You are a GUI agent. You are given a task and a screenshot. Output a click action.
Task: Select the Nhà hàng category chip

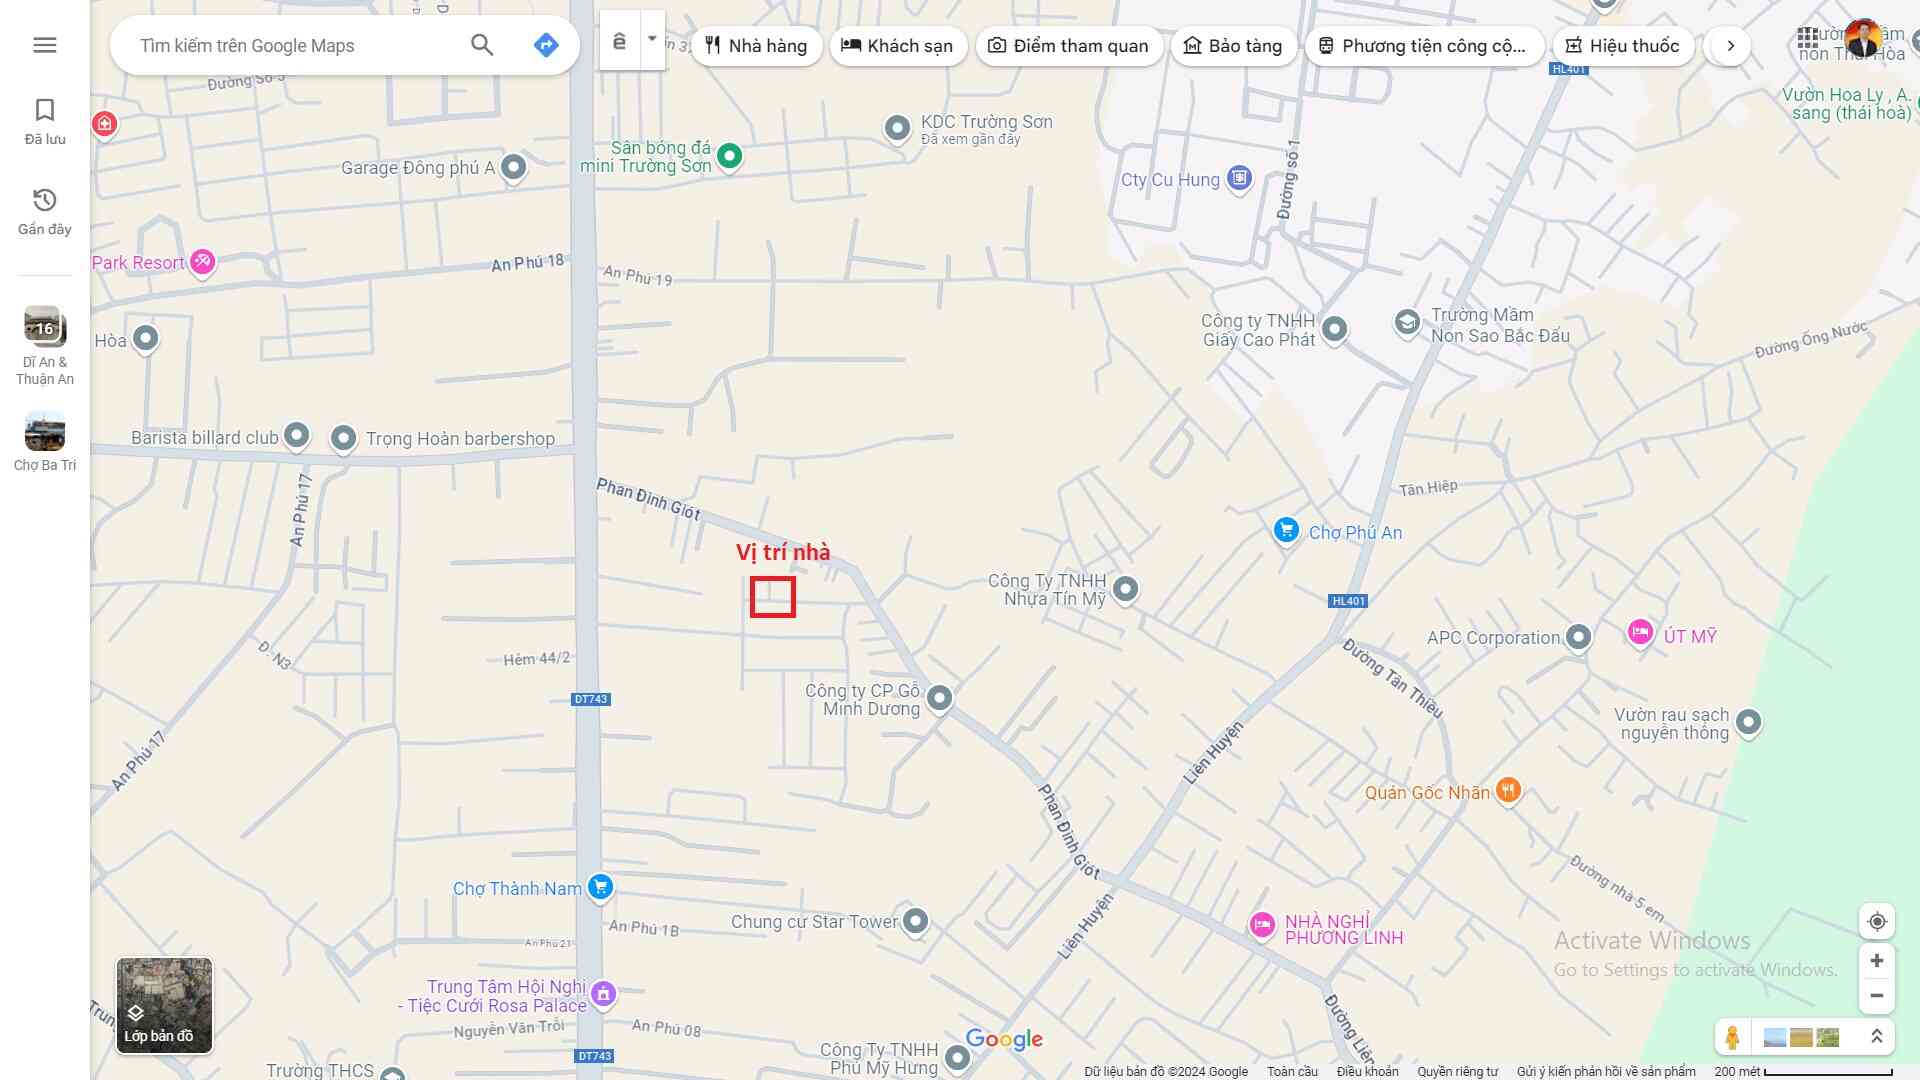[x=756, y=46]
